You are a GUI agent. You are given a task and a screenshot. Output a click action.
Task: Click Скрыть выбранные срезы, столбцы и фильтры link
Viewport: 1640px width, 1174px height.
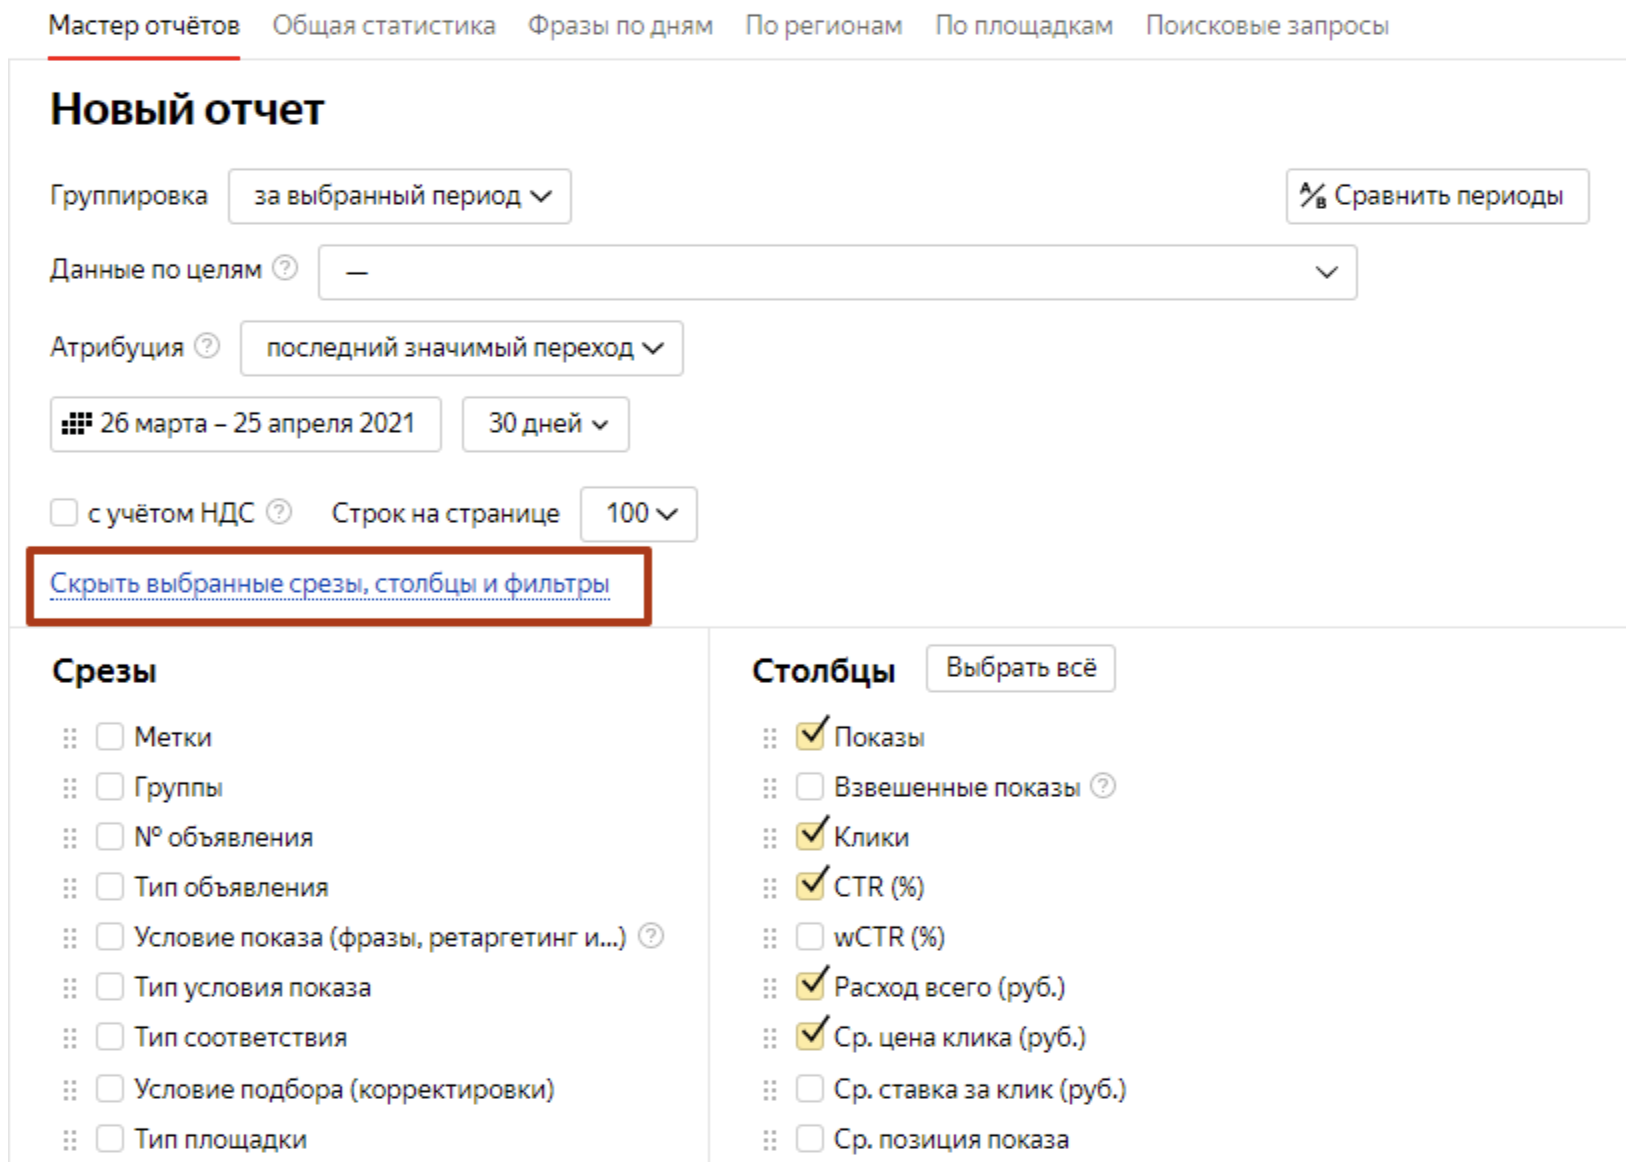330,584
